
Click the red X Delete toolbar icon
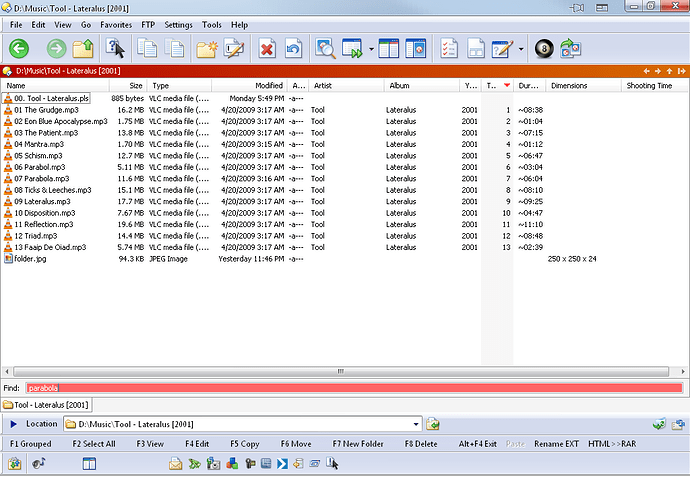click(267, 48)
